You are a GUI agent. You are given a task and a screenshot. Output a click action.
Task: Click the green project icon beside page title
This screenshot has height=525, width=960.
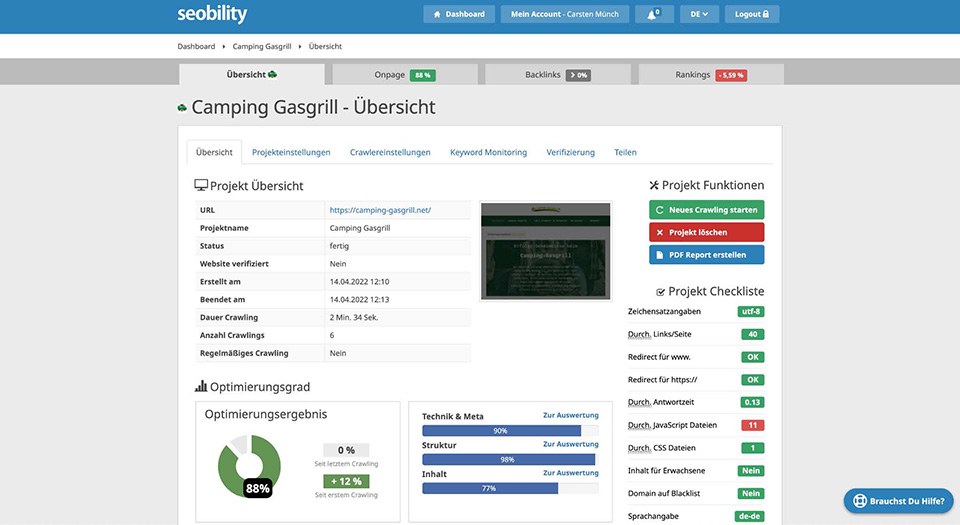[182, 108]
